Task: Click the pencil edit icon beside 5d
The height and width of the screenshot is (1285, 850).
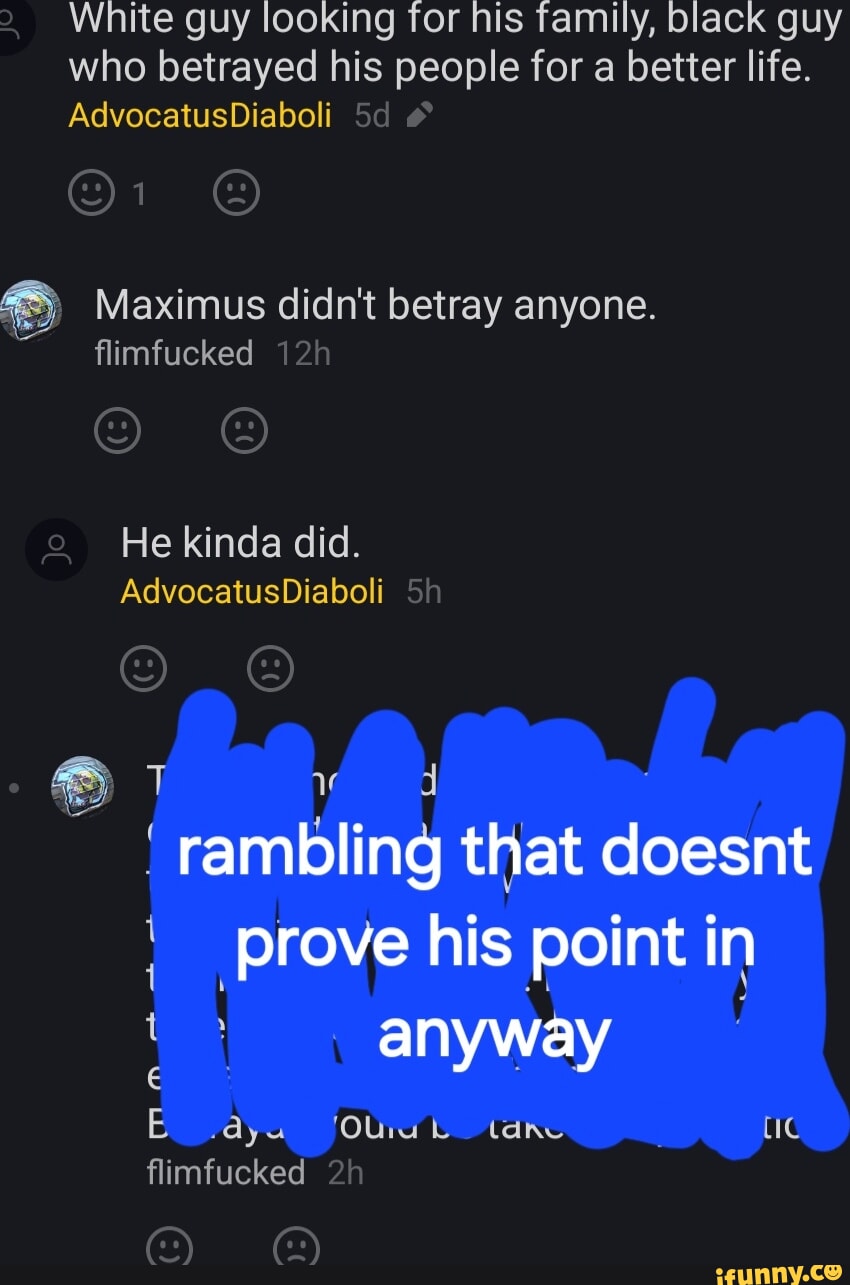Action: (x=420, y=118)
